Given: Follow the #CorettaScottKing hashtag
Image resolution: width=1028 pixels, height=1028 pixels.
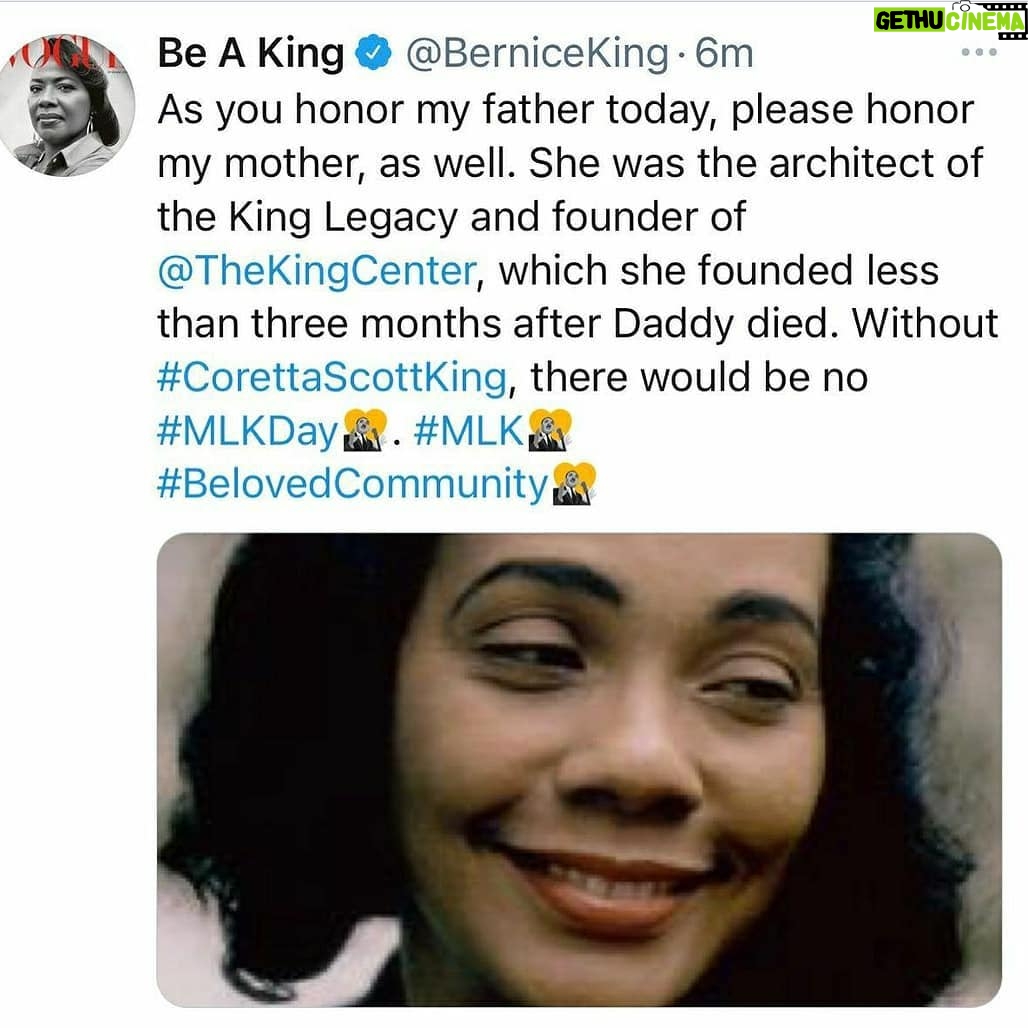Looking at the screenshot, I should [332, 378].
